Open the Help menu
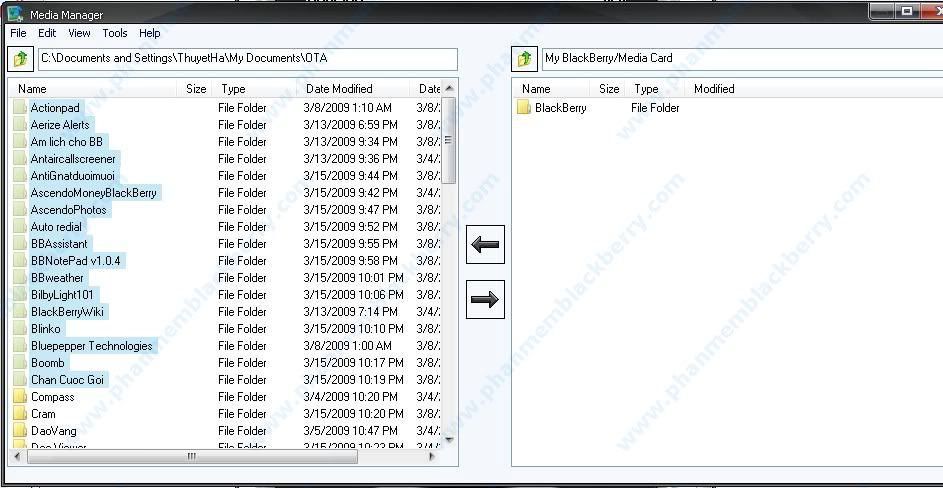 [149, 33]
